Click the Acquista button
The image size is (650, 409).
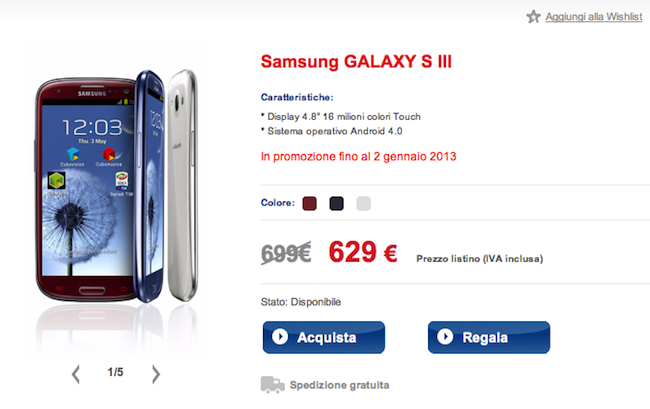(x=324, y=337)
